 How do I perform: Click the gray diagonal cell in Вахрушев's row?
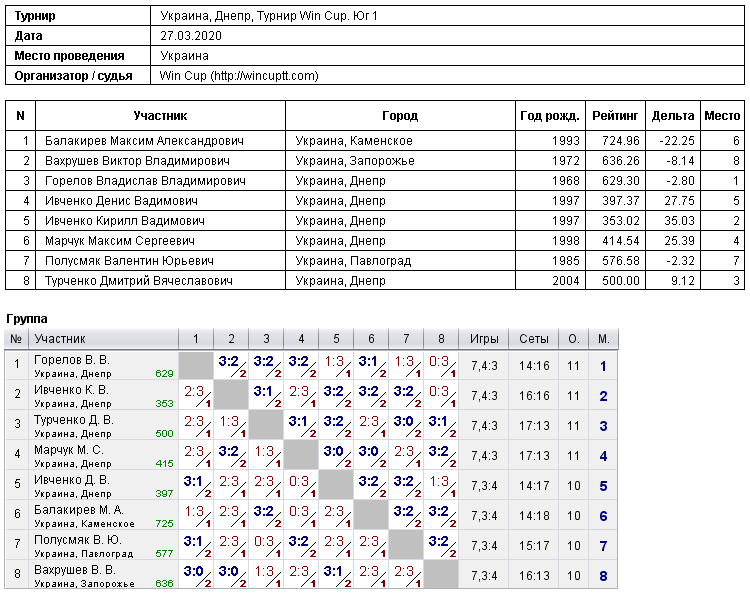click(441, 575)
